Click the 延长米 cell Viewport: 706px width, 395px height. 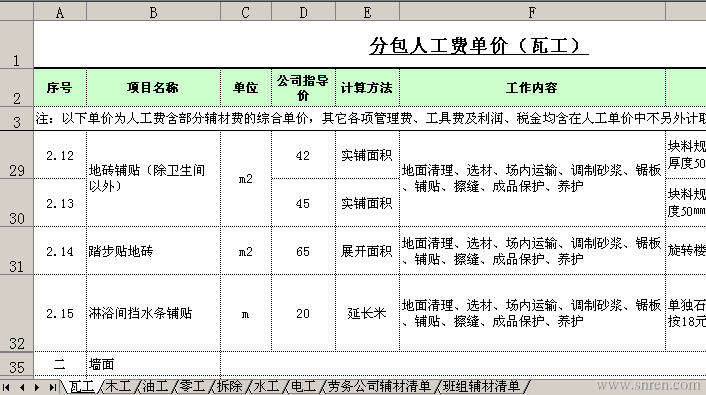click(x=367, y=313)
